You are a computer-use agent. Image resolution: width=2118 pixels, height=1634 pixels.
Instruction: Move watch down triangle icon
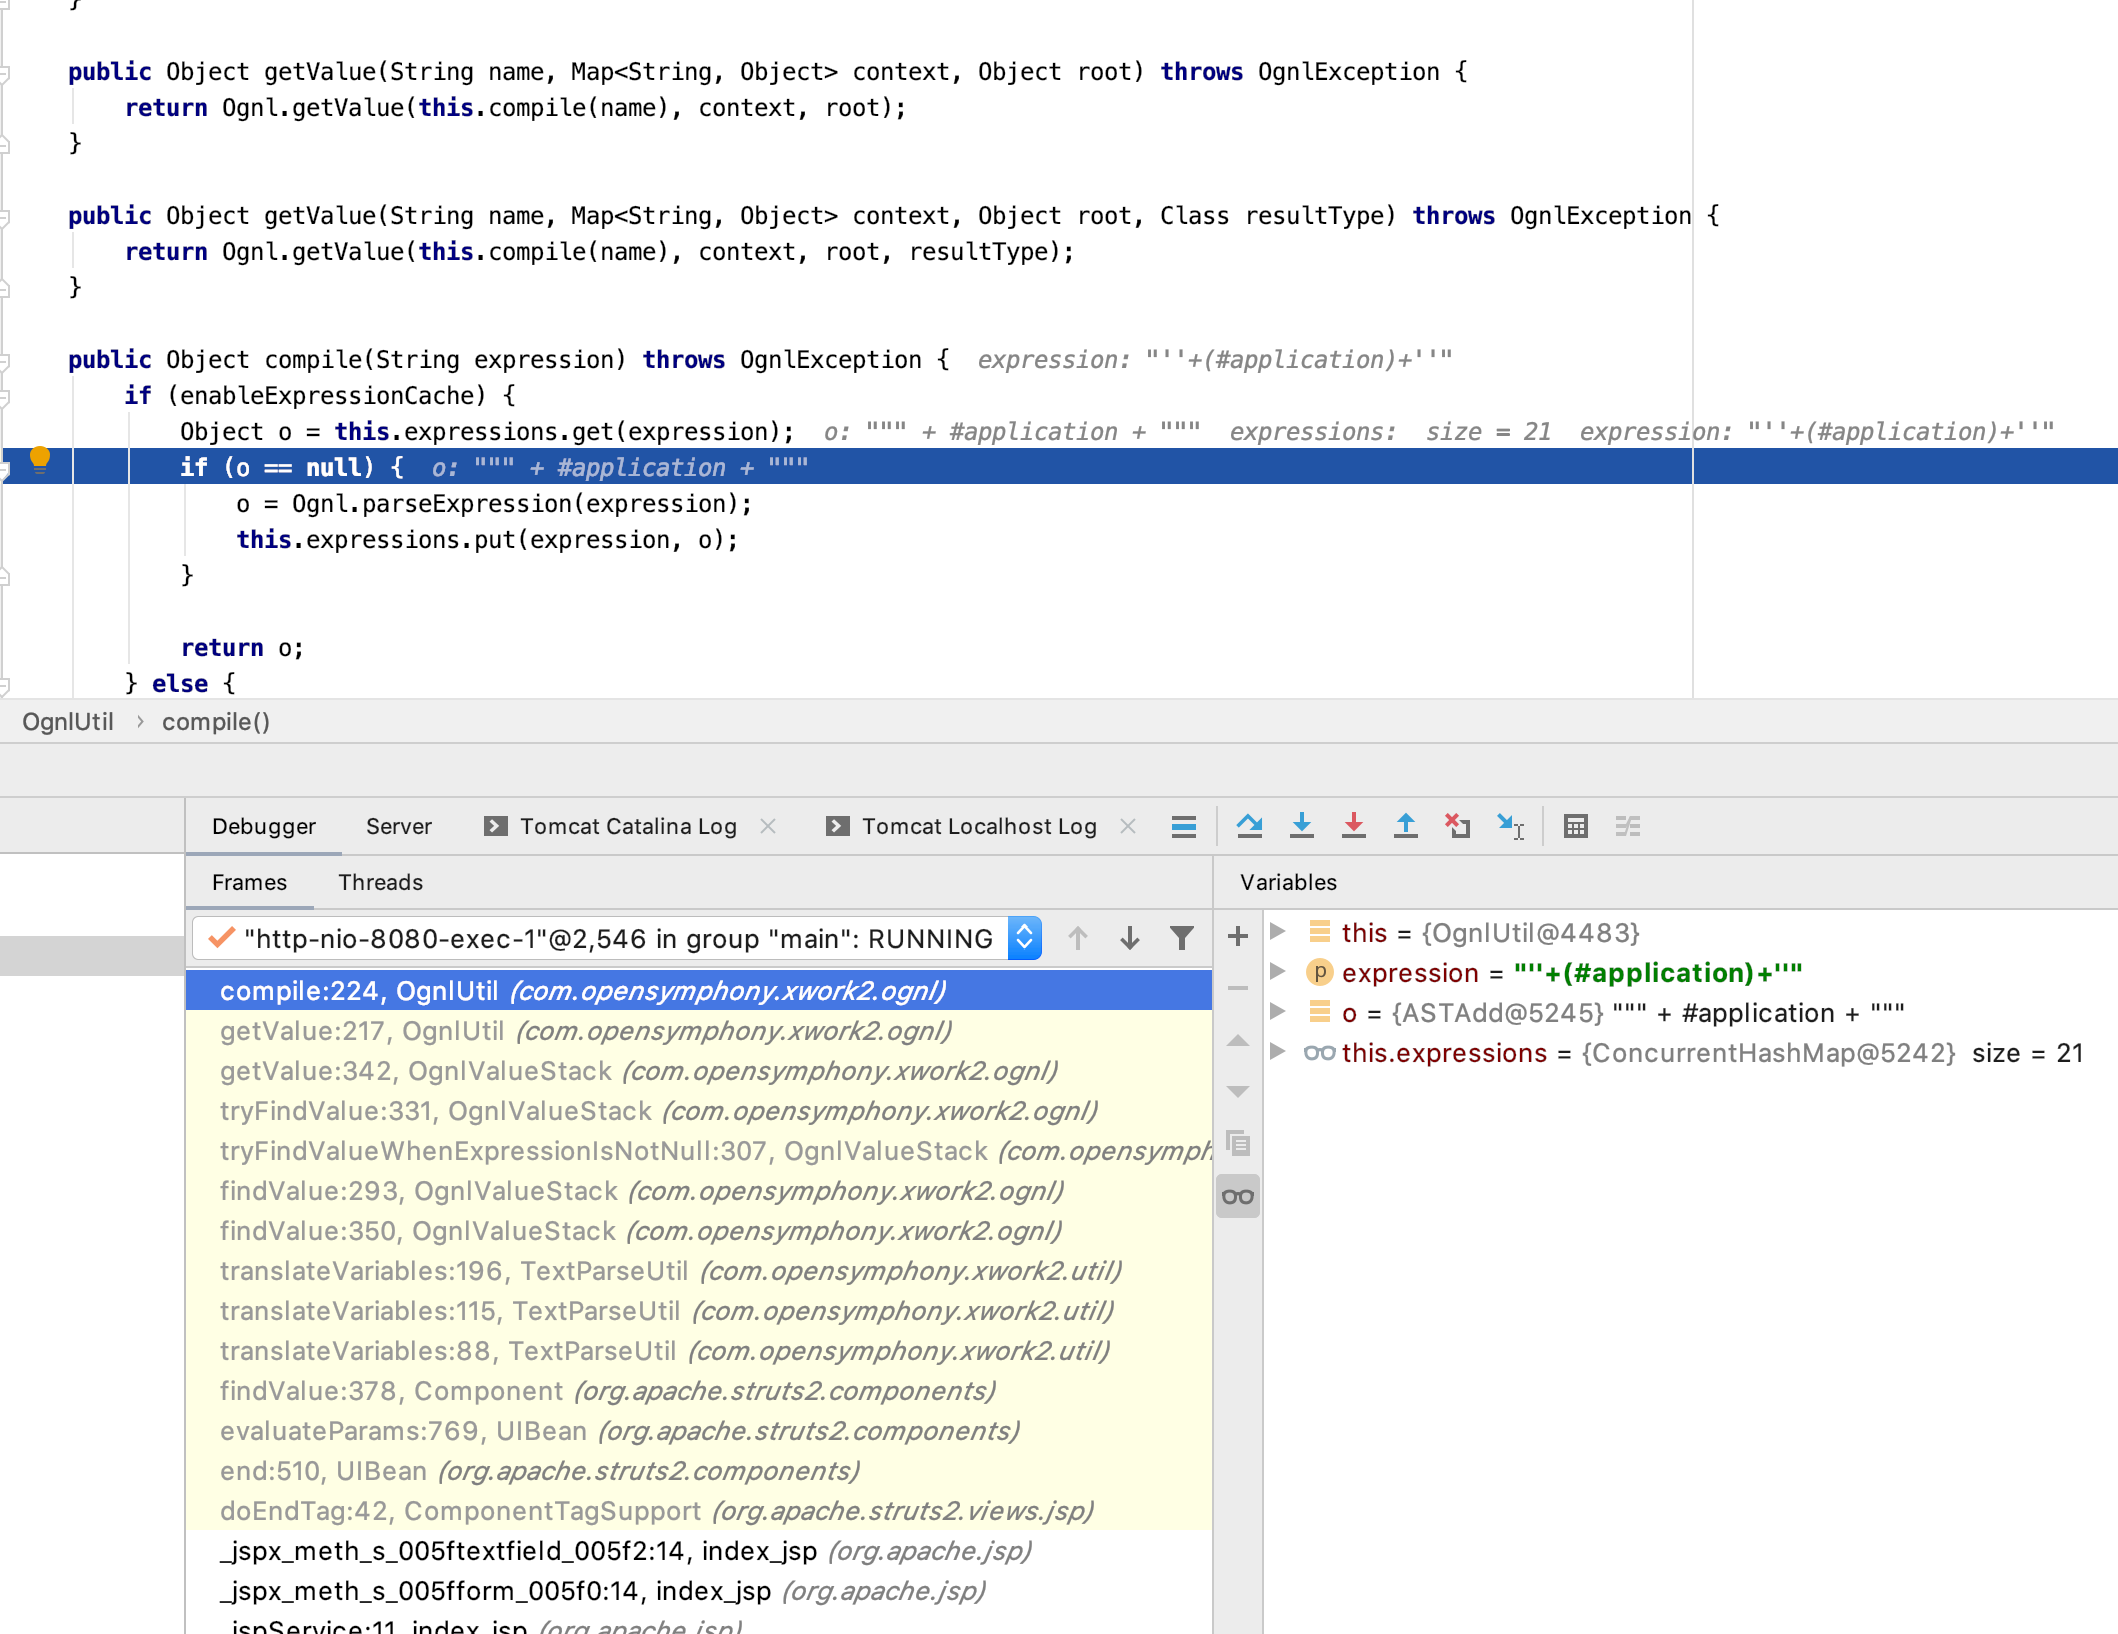(1238, 1092)
